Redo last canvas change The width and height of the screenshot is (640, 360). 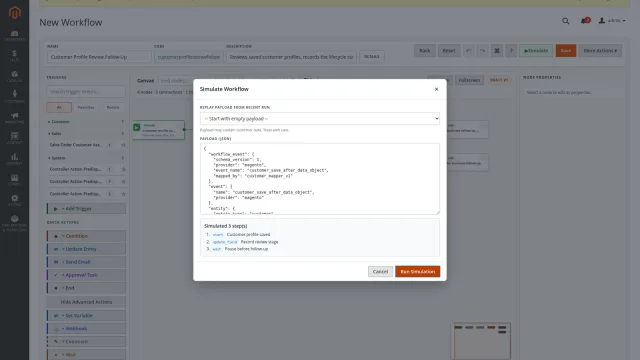(482, 51)
